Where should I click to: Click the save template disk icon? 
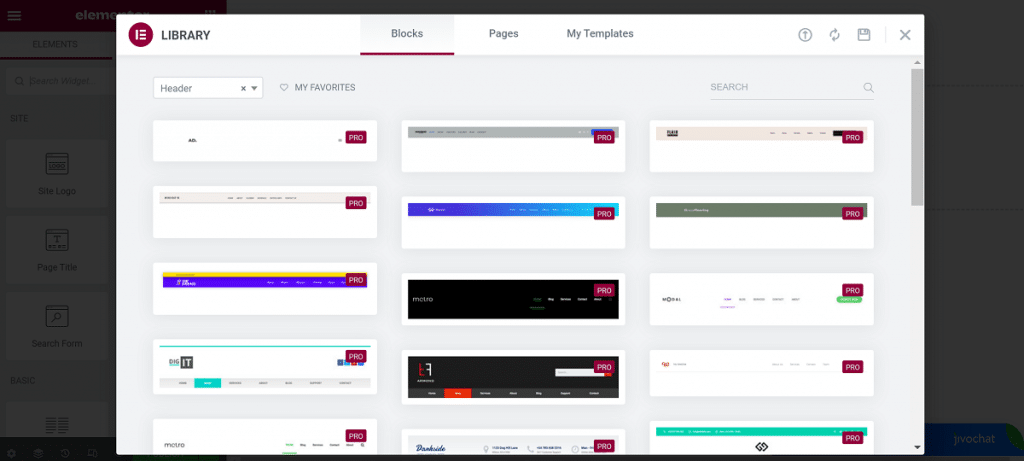[x=864, y=35]
